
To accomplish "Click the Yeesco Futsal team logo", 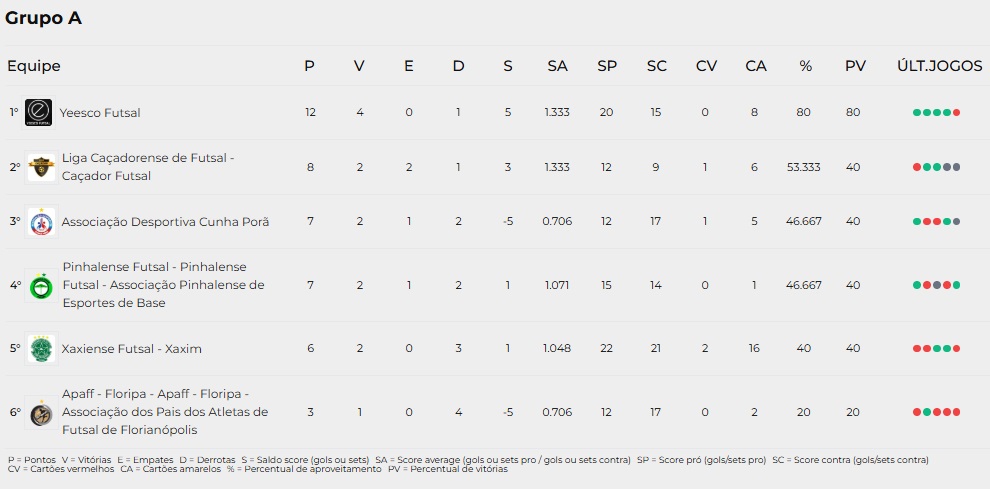I will 39,112.
